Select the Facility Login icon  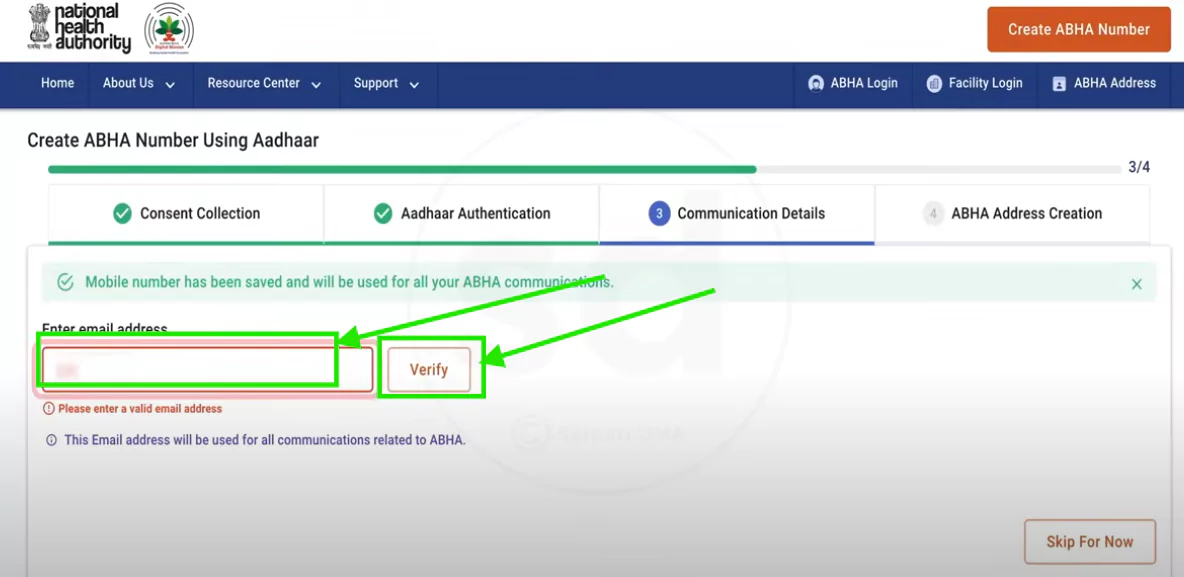[x=933, y=84]
